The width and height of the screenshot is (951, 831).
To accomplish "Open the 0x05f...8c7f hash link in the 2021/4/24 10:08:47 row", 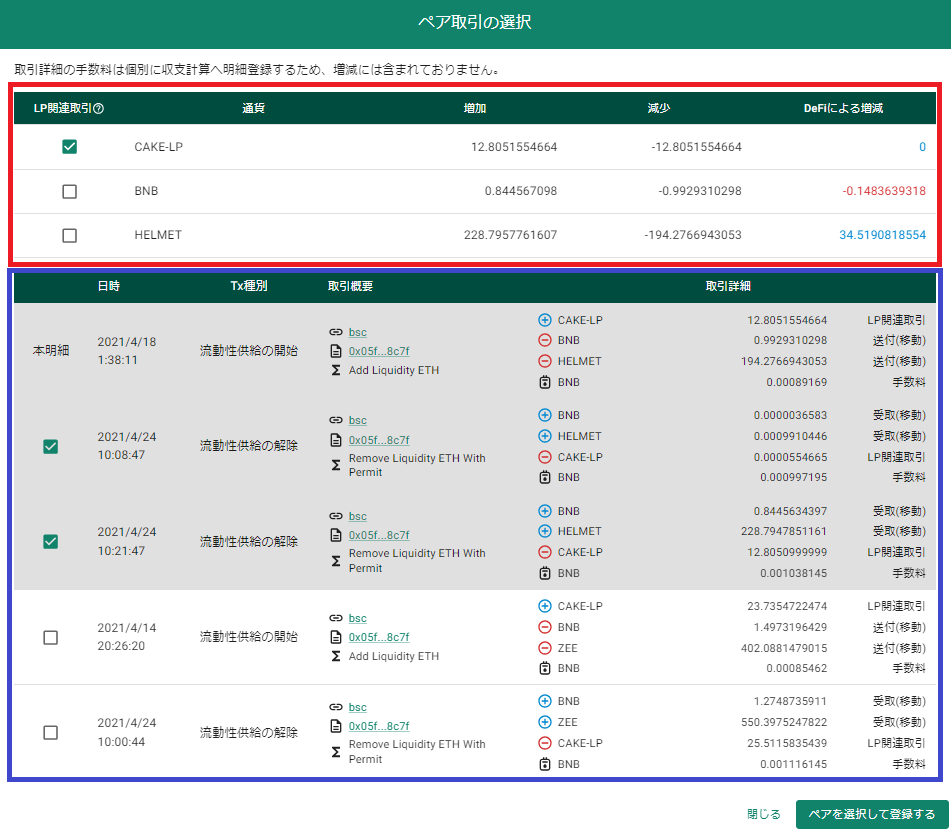I will coord(379,440).
